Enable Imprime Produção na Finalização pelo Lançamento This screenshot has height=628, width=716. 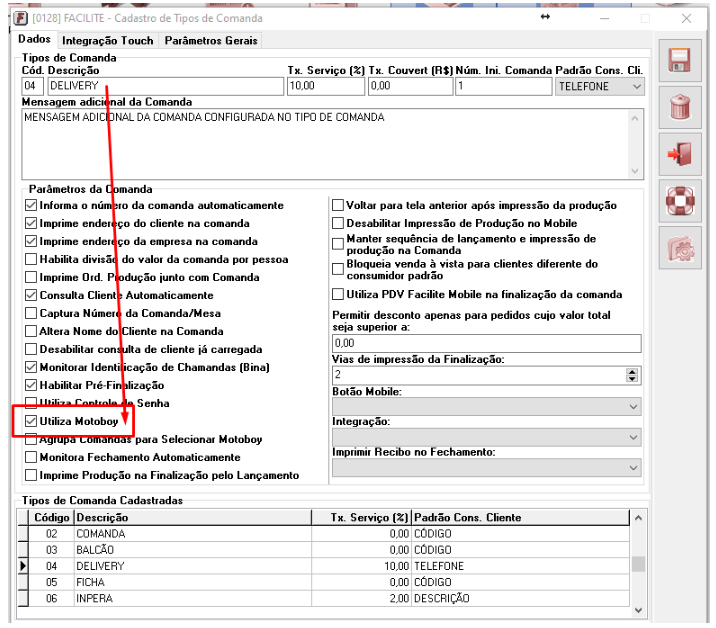[31, 475]
